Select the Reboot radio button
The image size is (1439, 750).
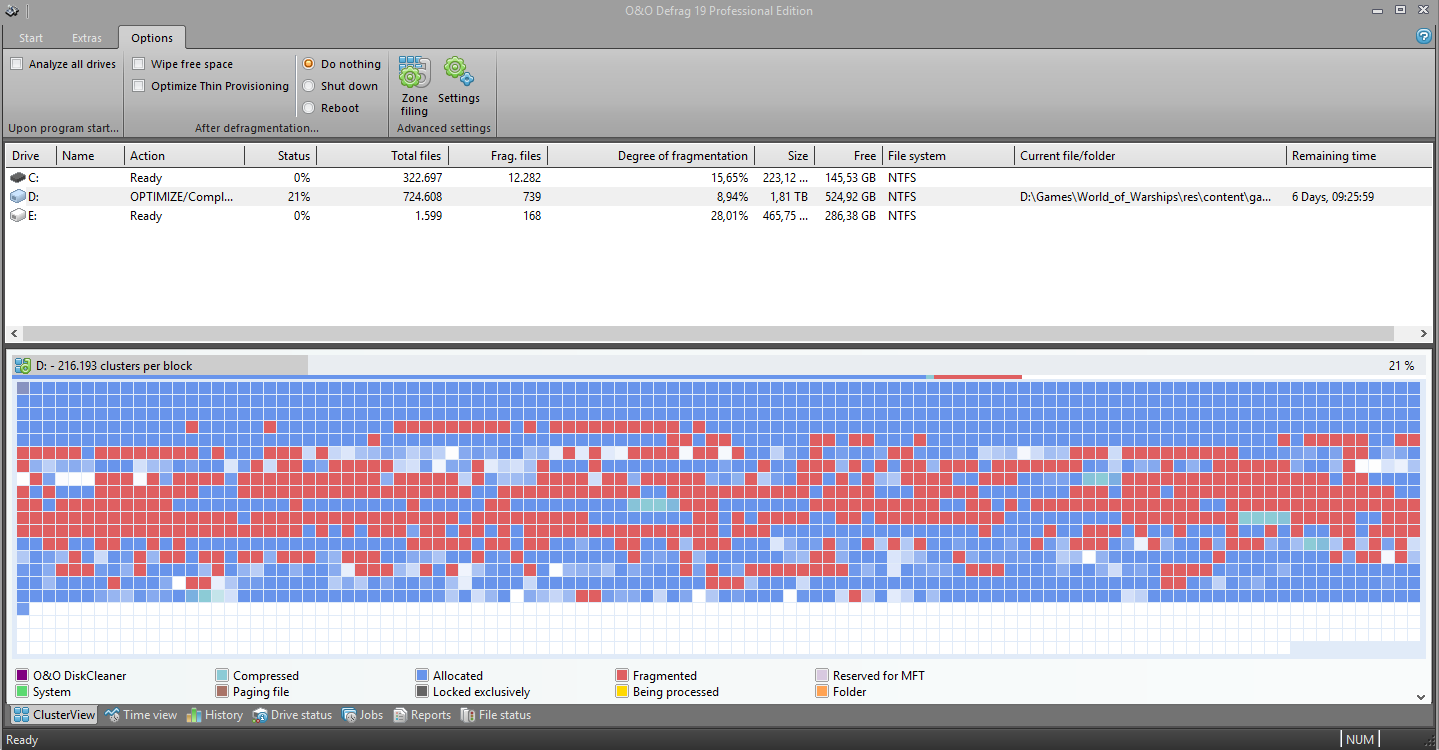tap(309, 108)
